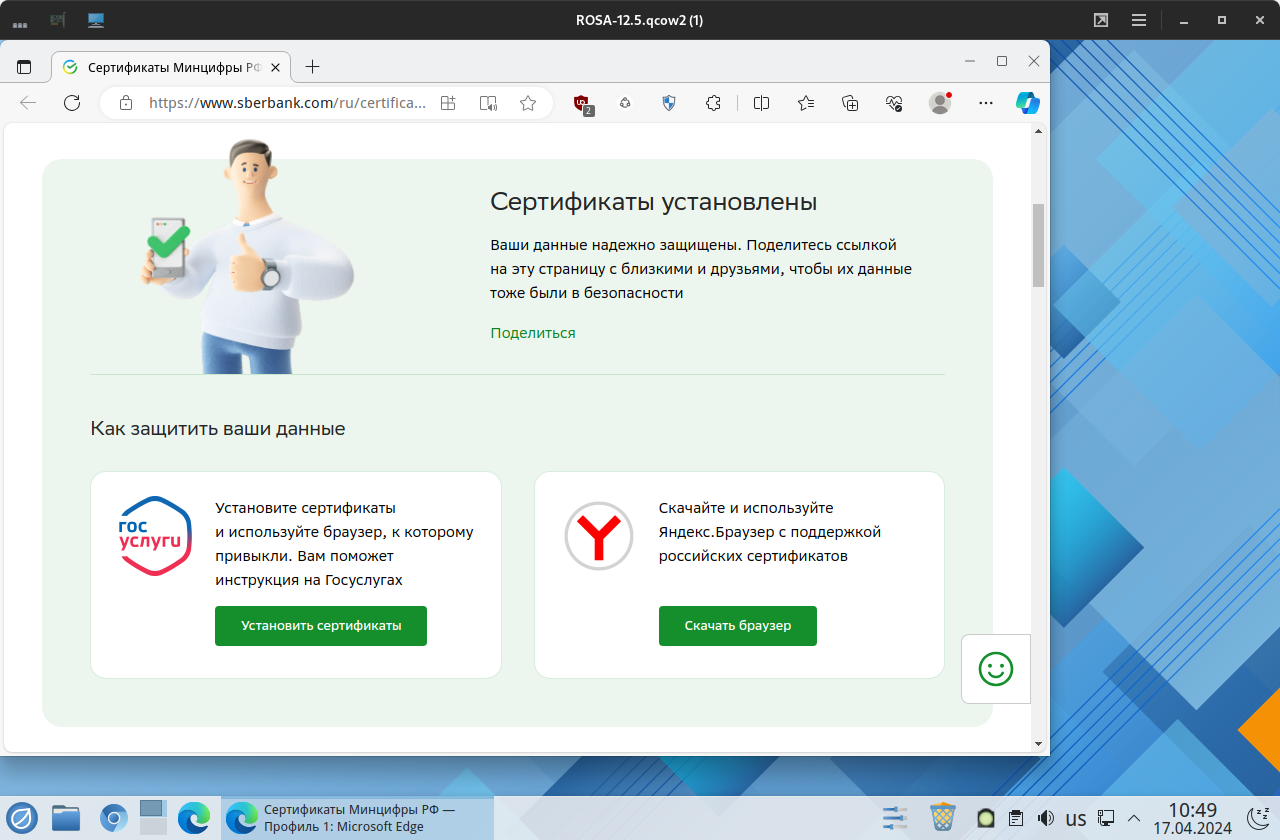Click the Как защитить ваши данные heading

pyautogui.click(x=218, y=429)
